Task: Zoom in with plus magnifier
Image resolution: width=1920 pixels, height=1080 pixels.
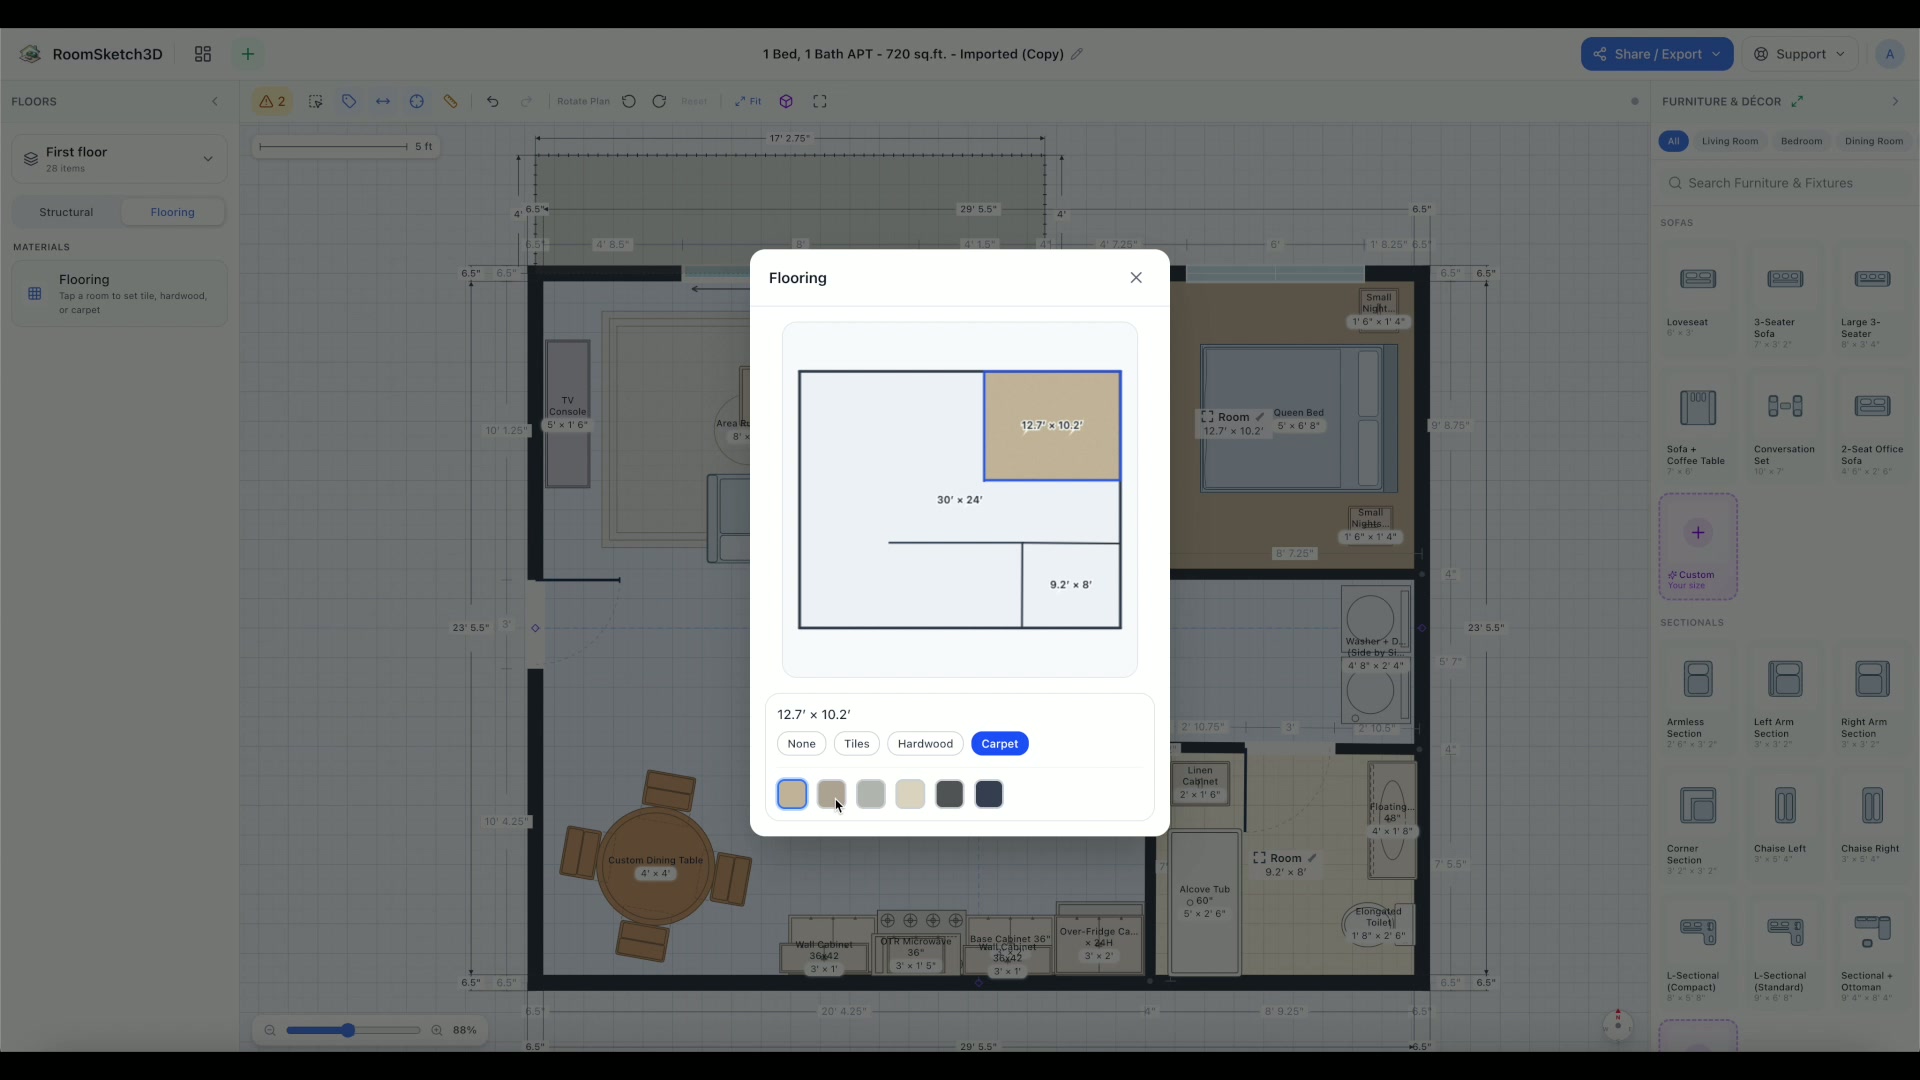Action: point(436,1030)
